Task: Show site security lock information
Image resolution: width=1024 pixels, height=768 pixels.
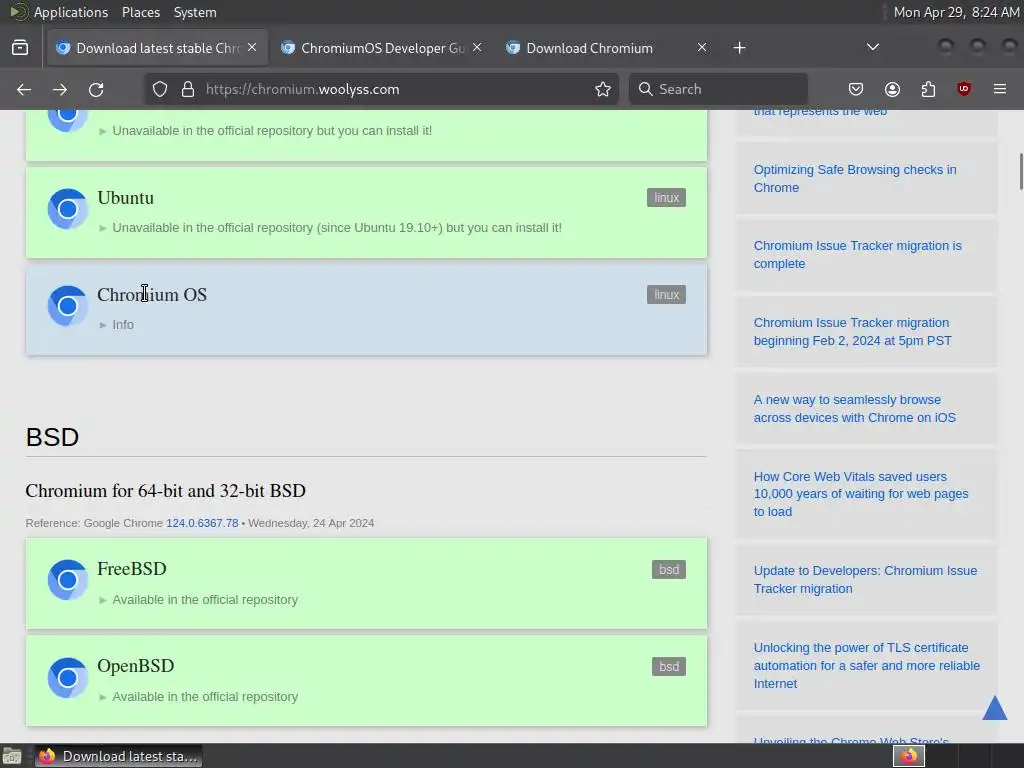Action: coord(188,89)
